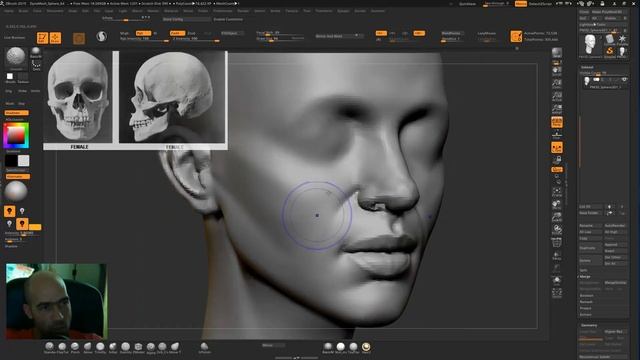640x360 pixels.
Task: Toggle Edit mode button
Action: 42,38
